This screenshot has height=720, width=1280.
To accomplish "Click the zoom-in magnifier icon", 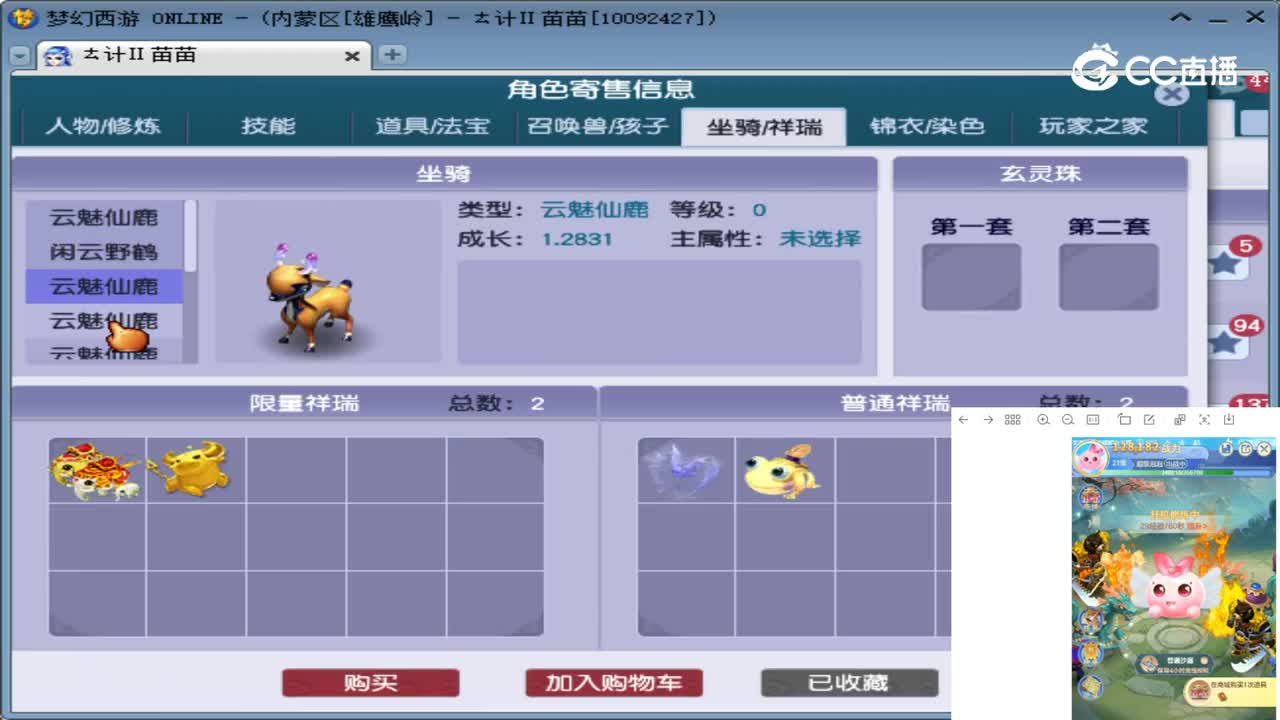I will [1043, 420].
